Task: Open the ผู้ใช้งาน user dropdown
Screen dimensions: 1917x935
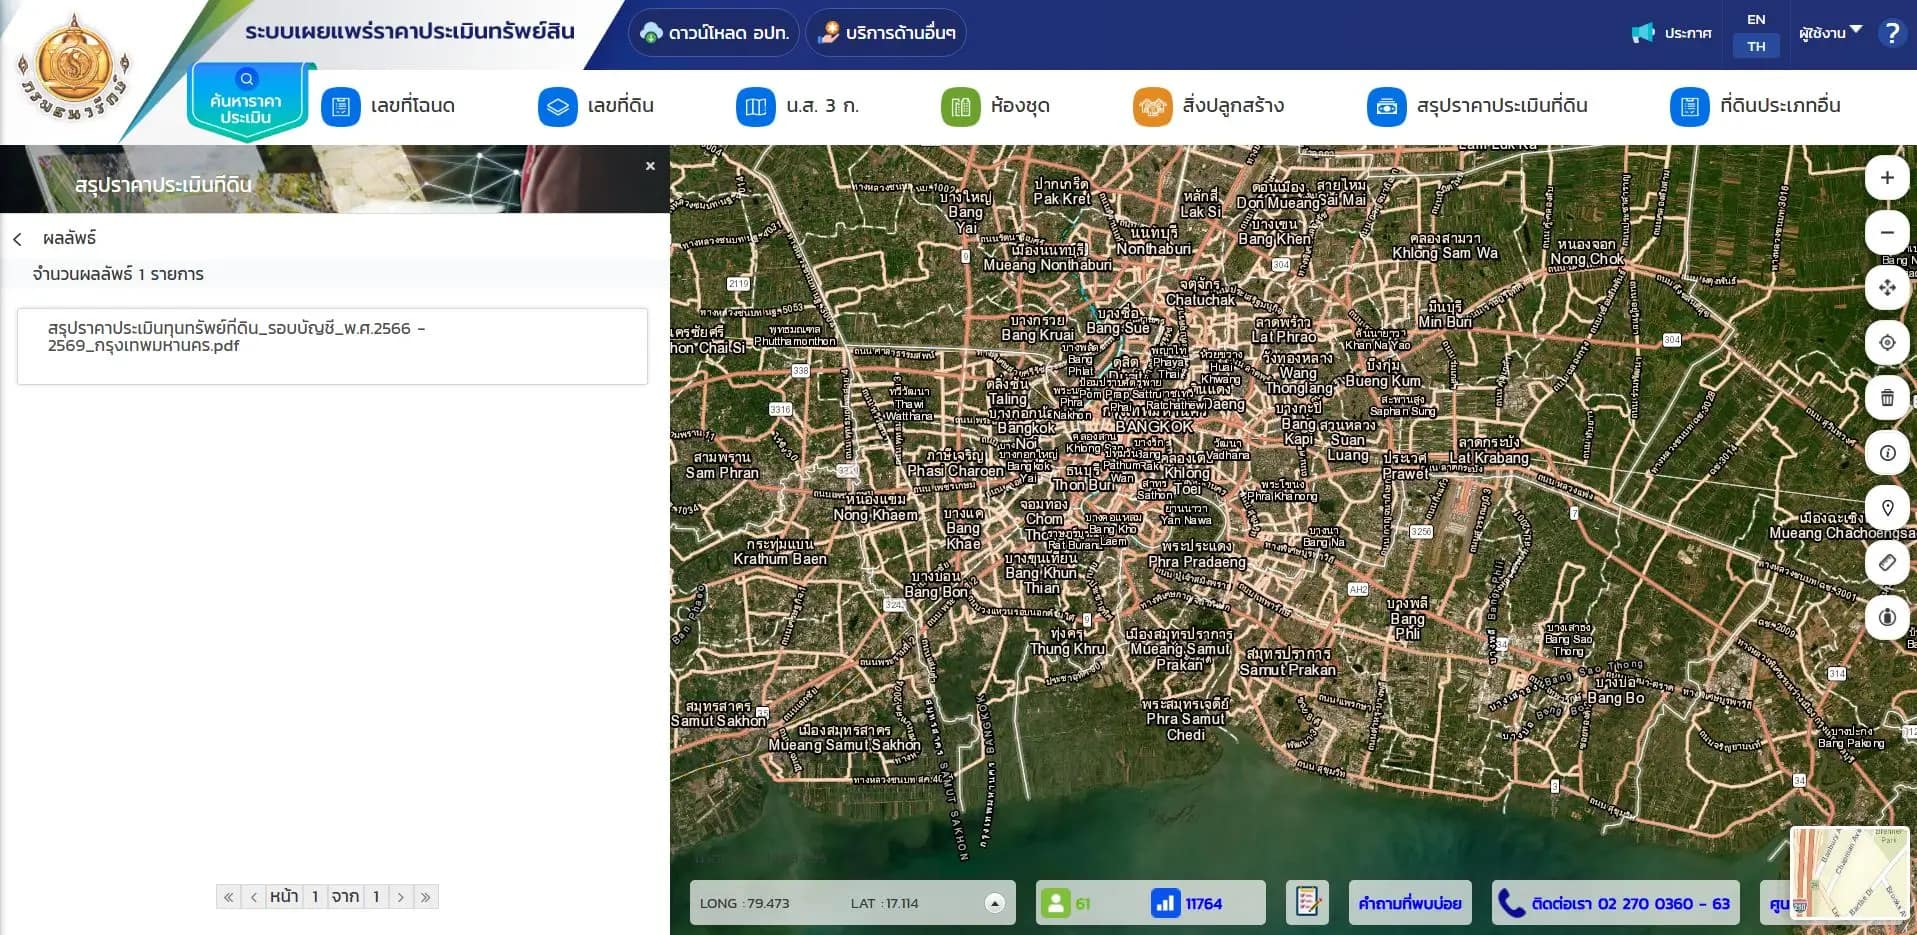Action: coord(1829,33)
